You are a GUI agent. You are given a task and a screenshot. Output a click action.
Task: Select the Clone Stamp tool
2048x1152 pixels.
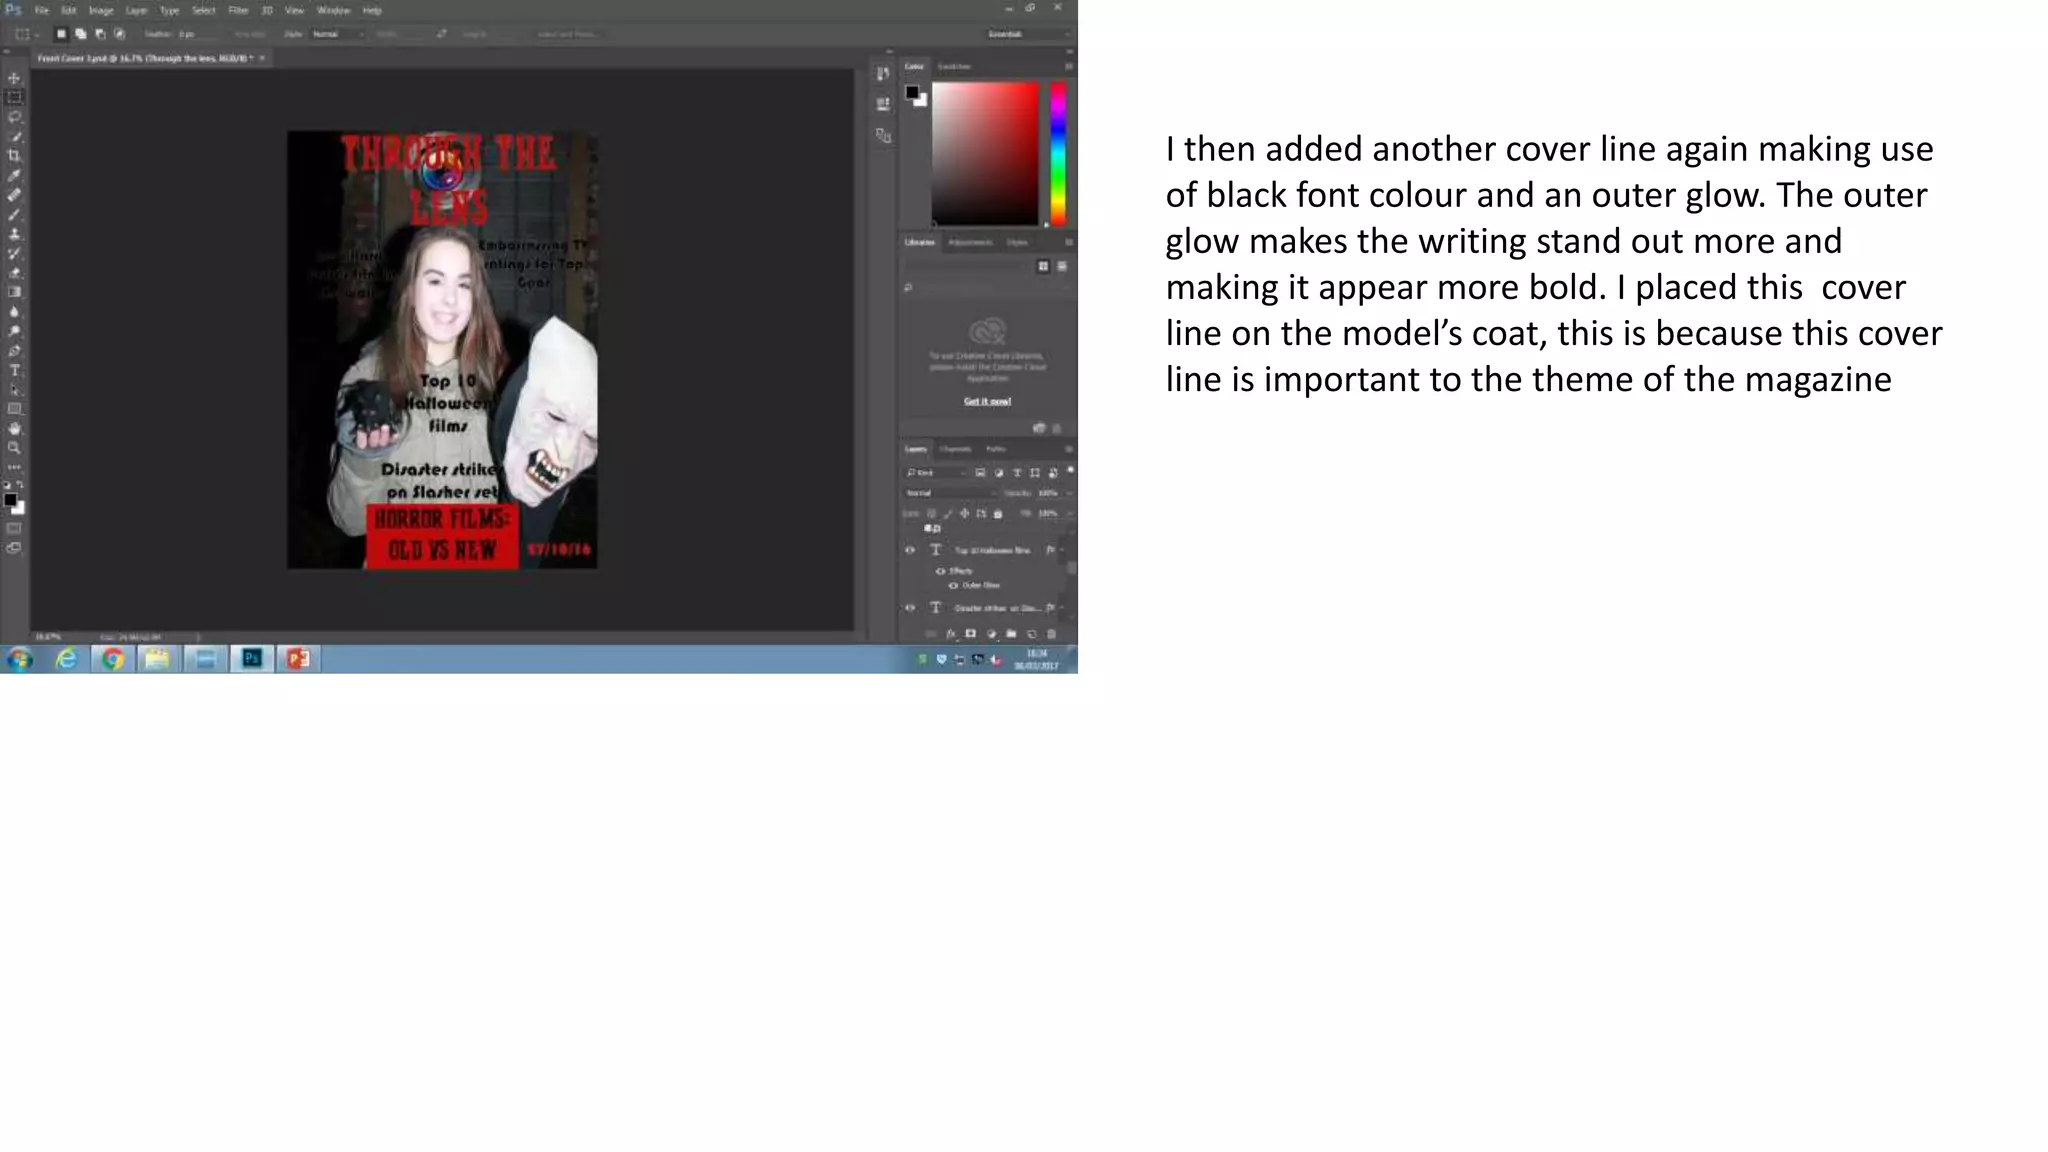[x=14, y=234]
